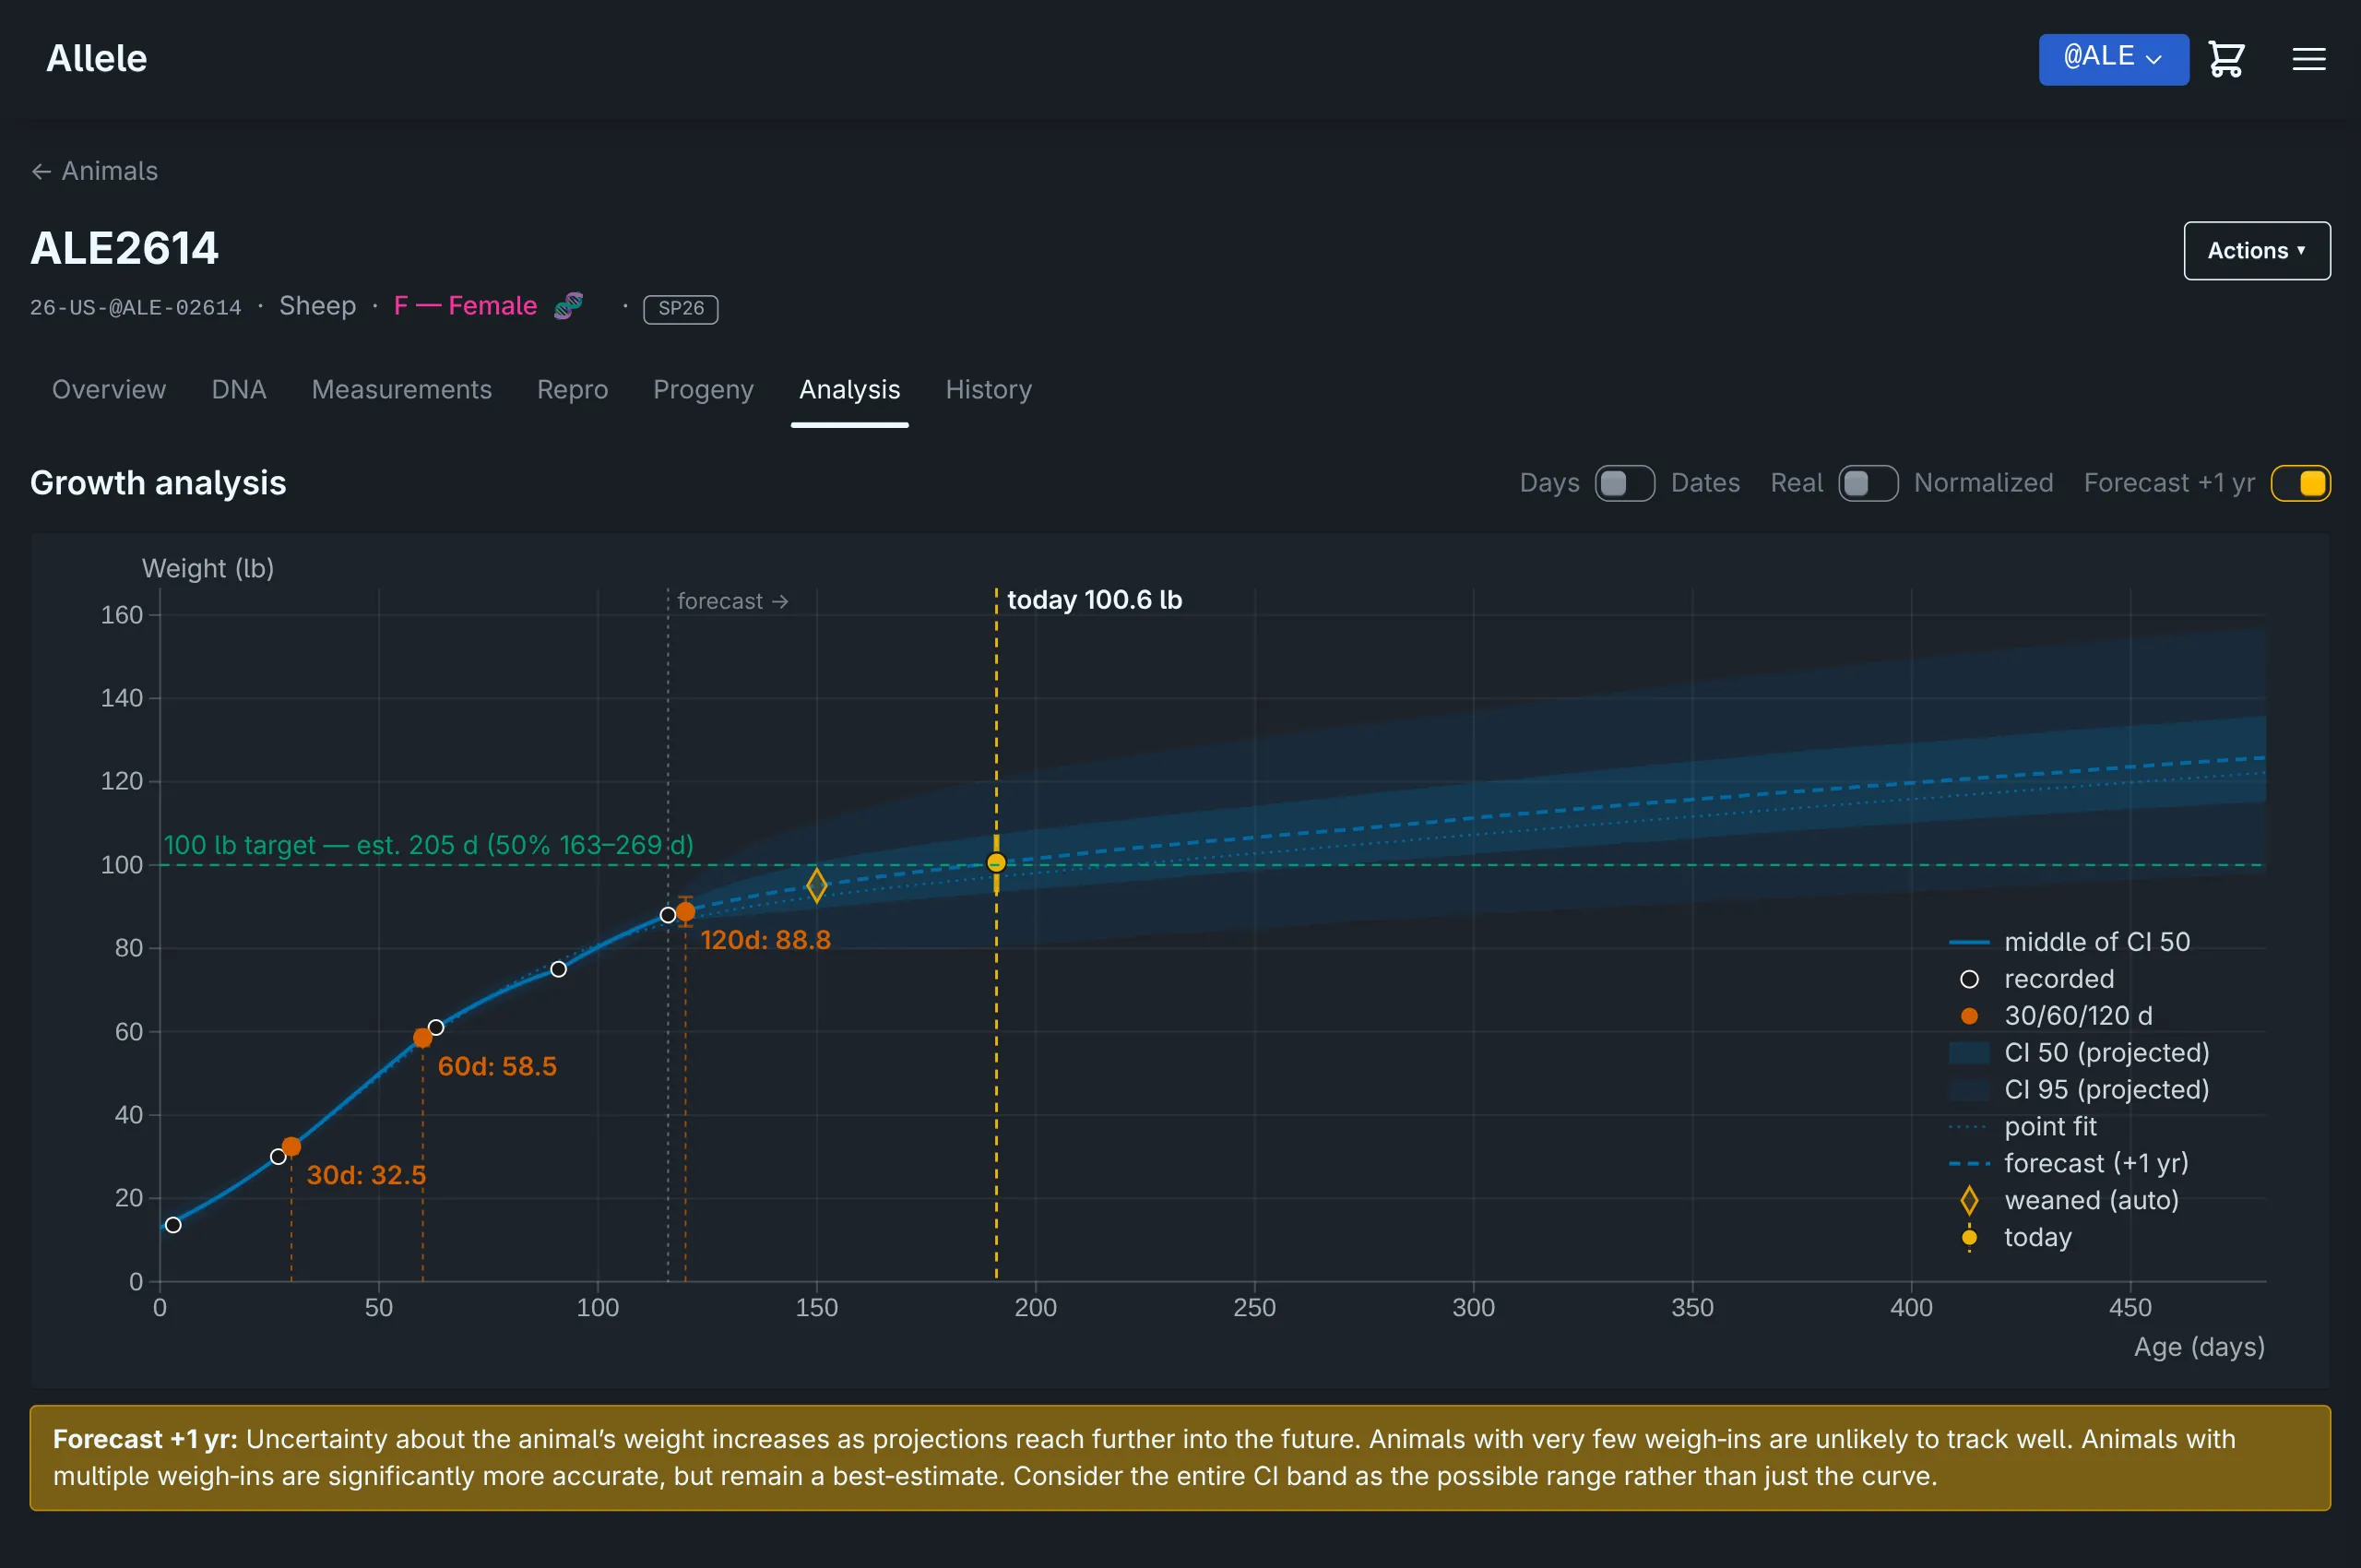Click the '60d: 58.5' label
2361x1568 pixels.
click(497, 1066)
